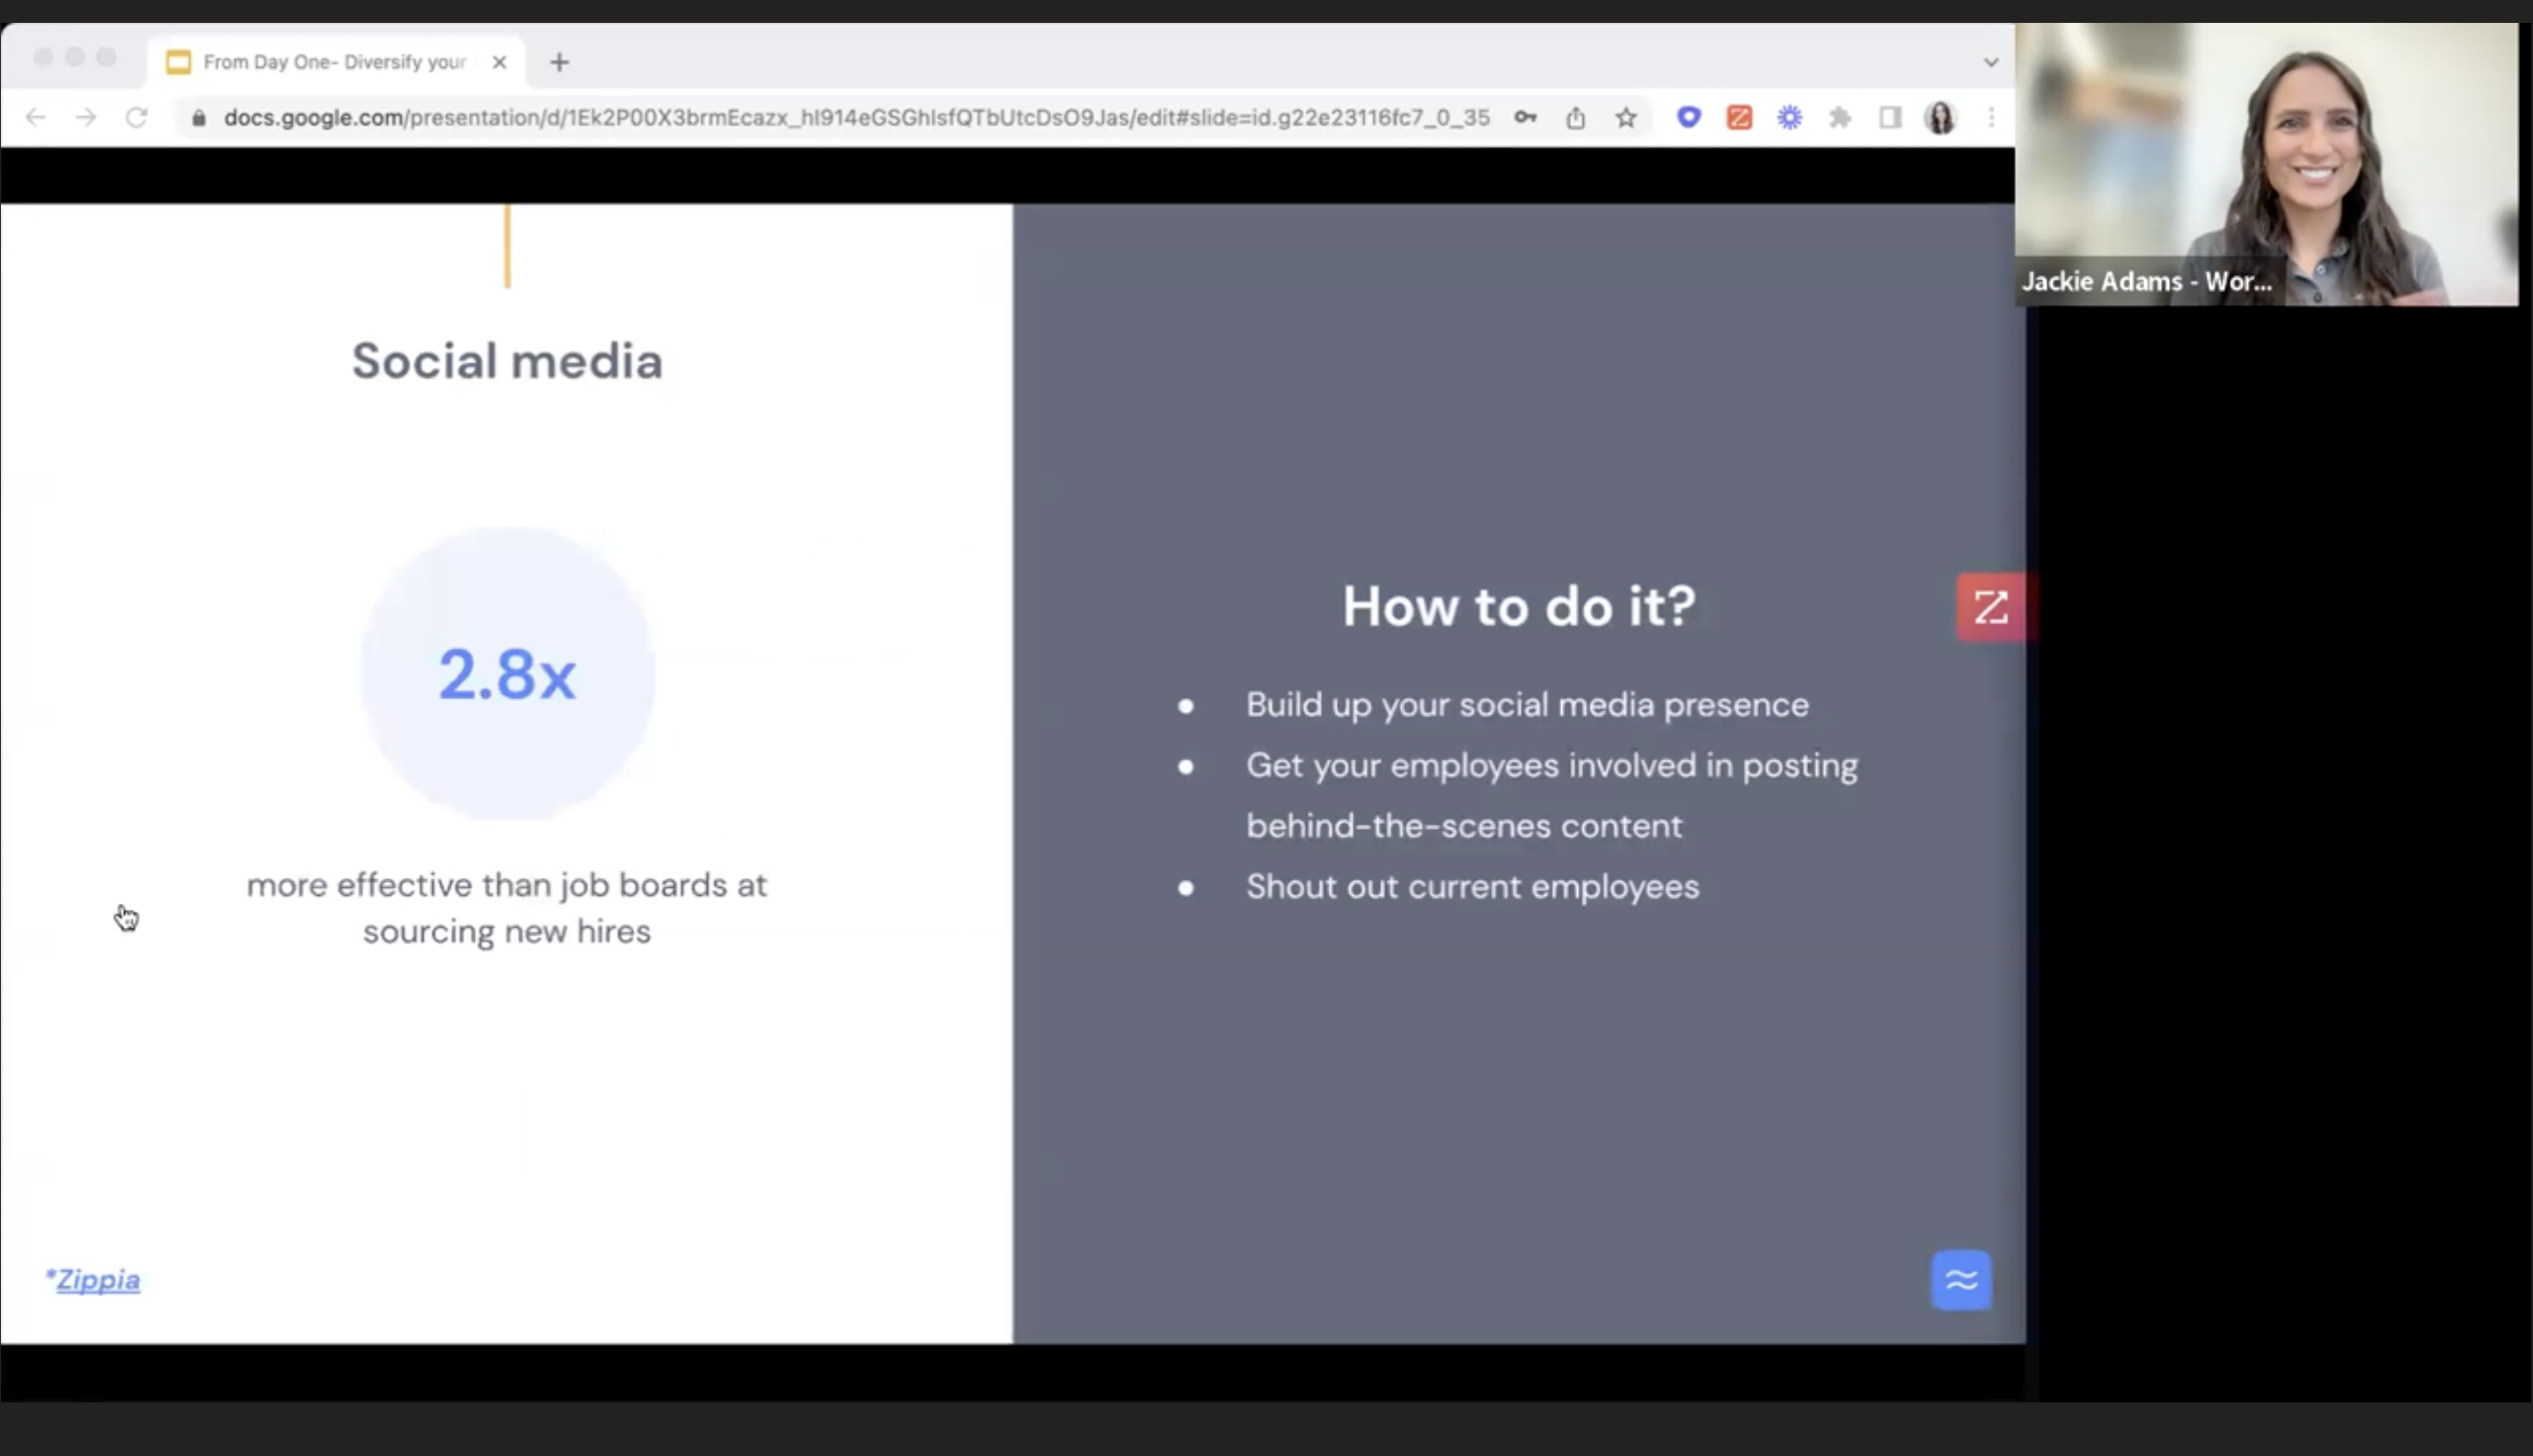Go back using browser back arrow
Image resolution: width=2533 pixels, height=1456 pixels.
[x=36, y=118]
